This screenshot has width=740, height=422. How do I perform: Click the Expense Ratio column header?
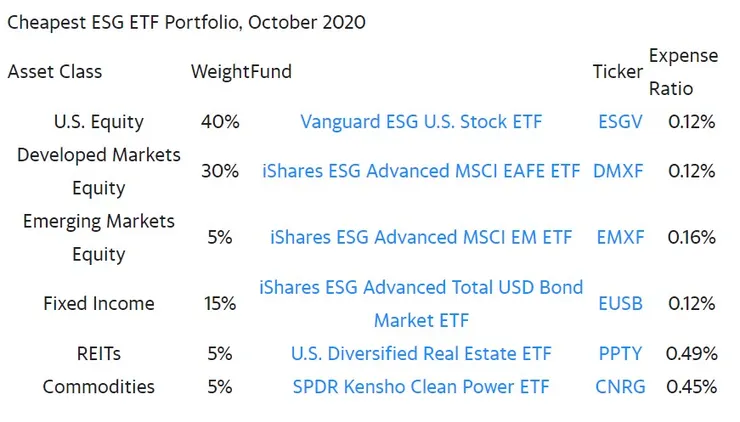click(684, 72)
